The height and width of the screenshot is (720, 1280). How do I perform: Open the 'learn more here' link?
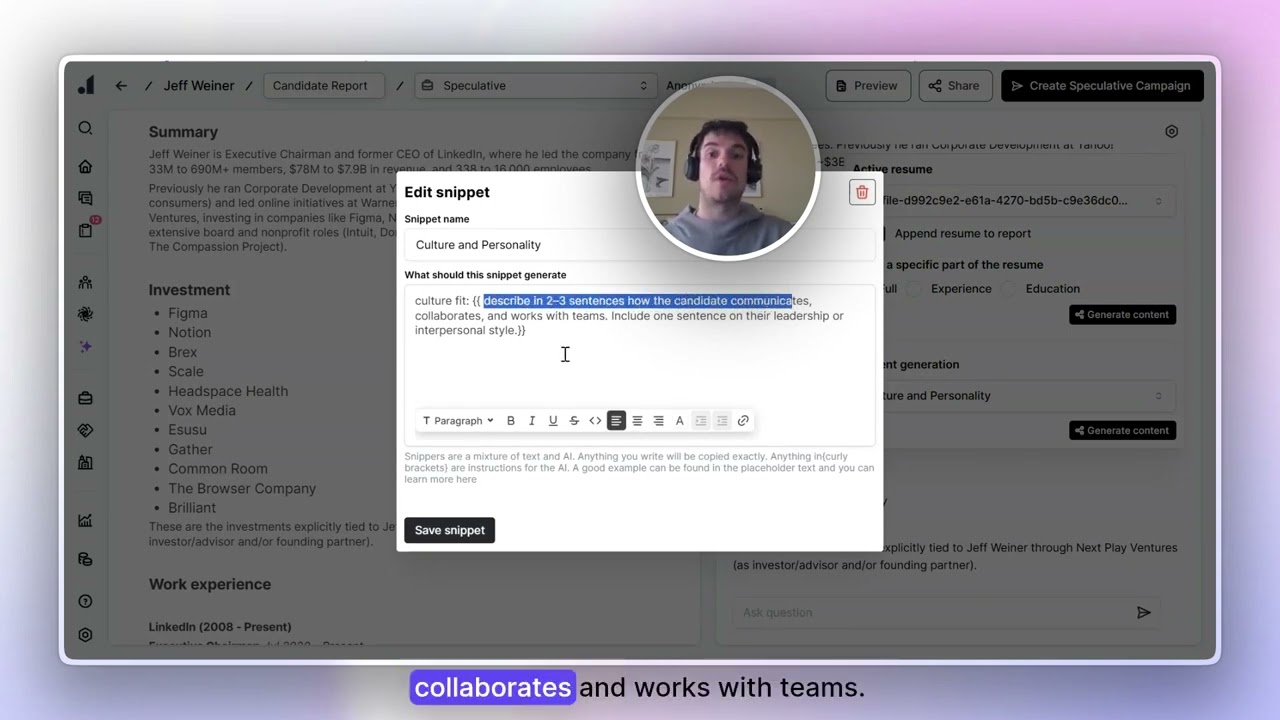(x=440, y=479)
